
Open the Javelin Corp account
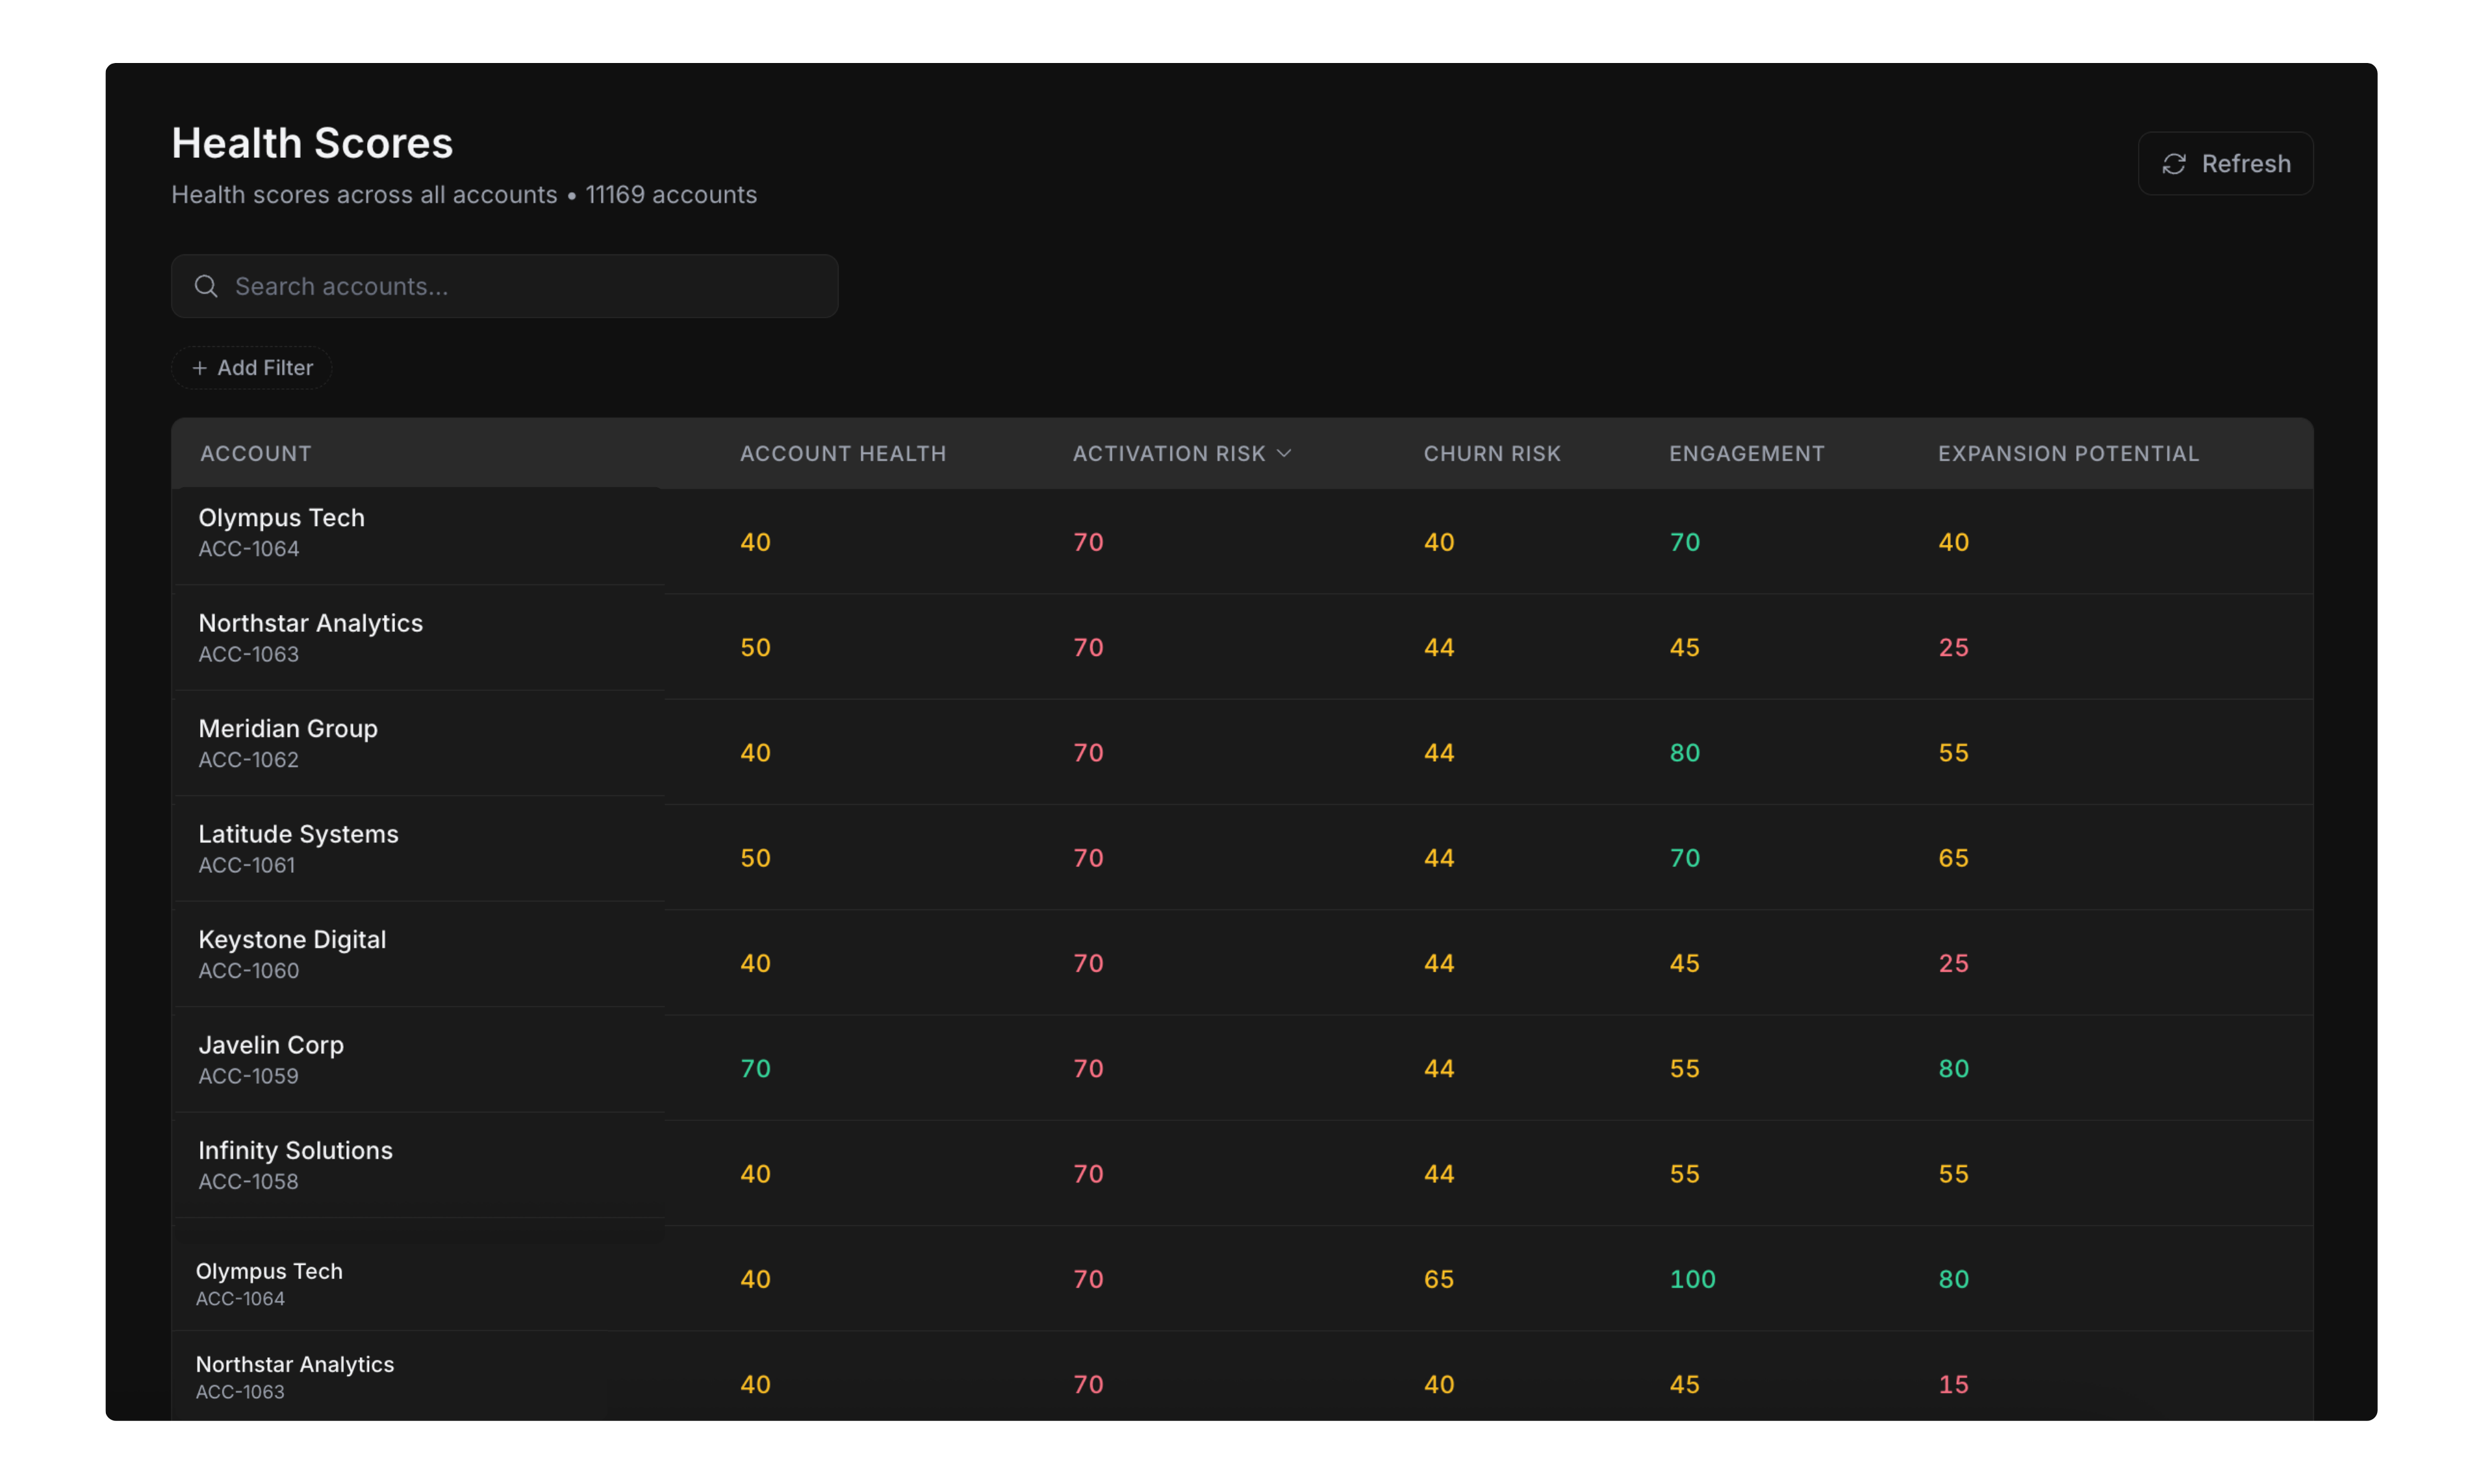(271, 1045)
